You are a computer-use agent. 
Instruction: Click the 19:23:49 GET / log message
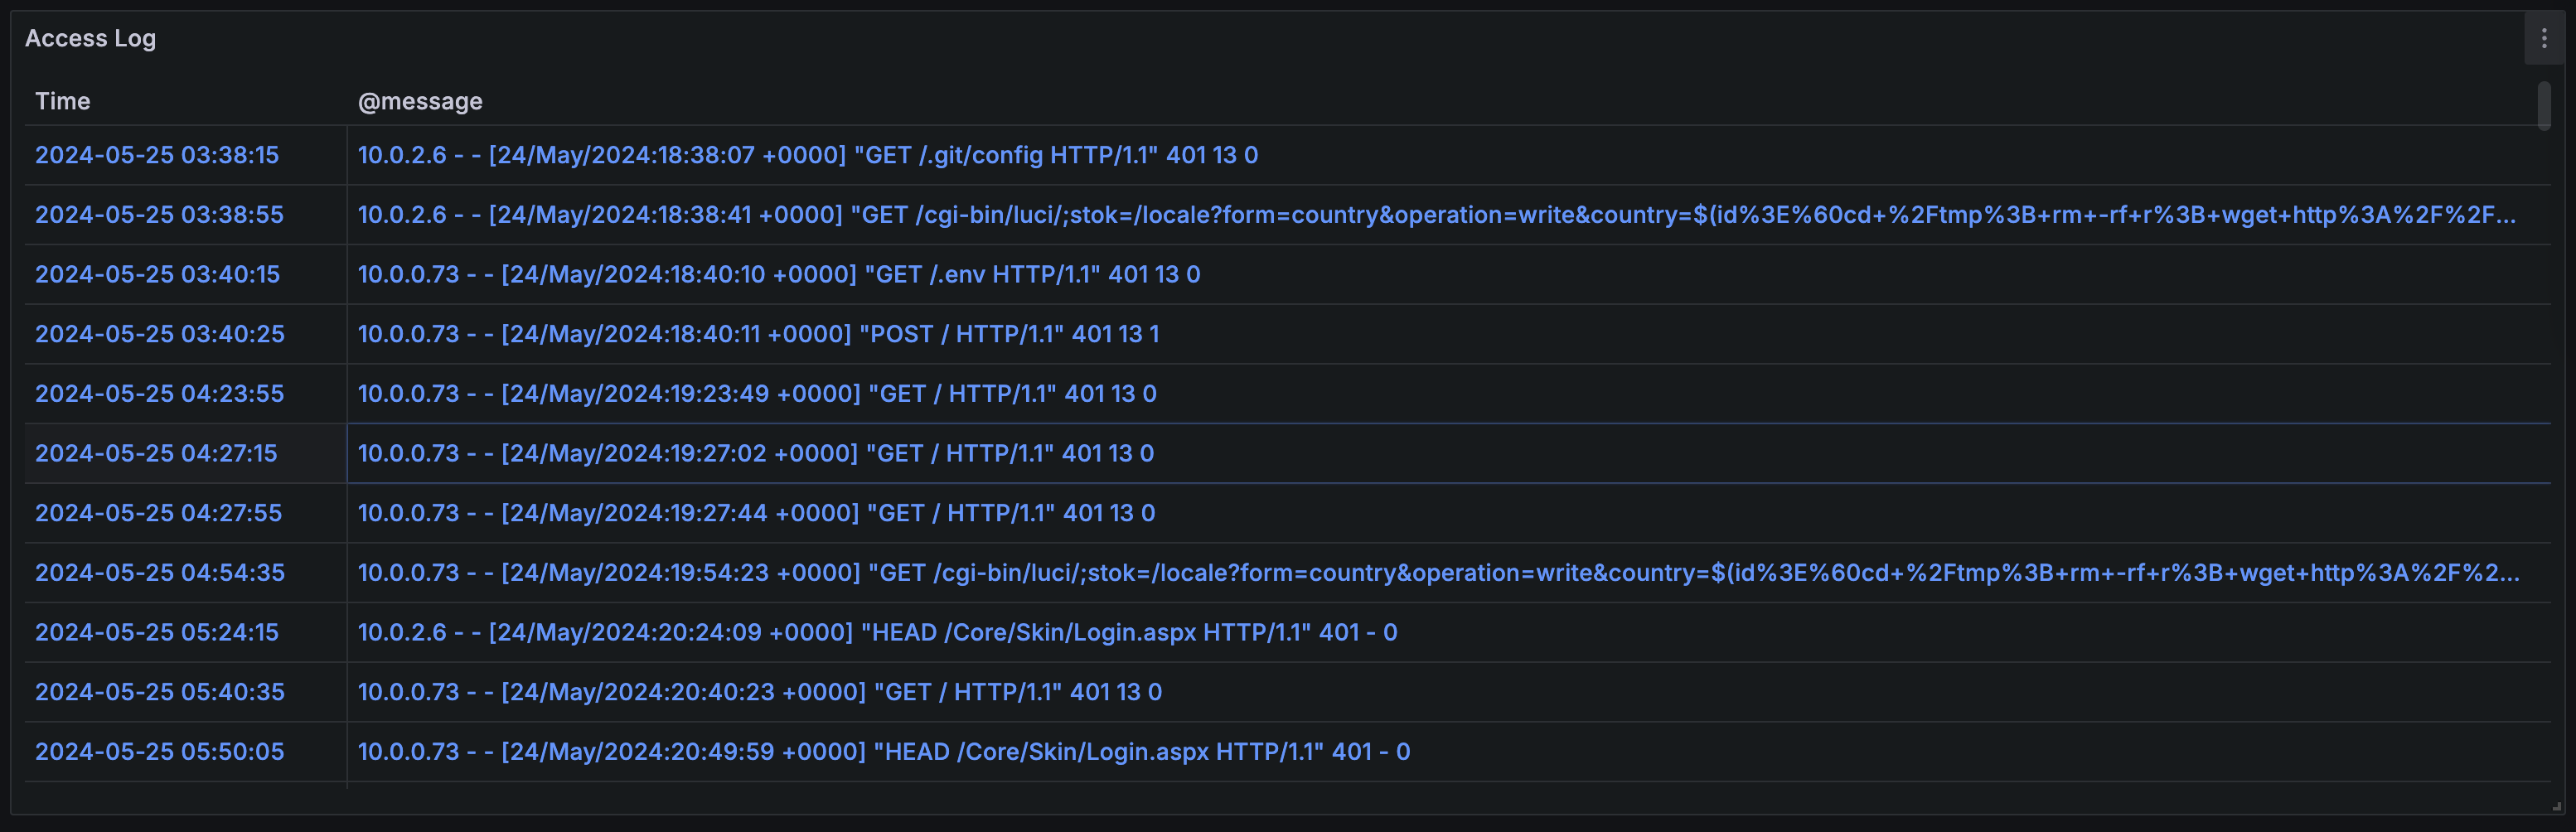tap(757, 394)
